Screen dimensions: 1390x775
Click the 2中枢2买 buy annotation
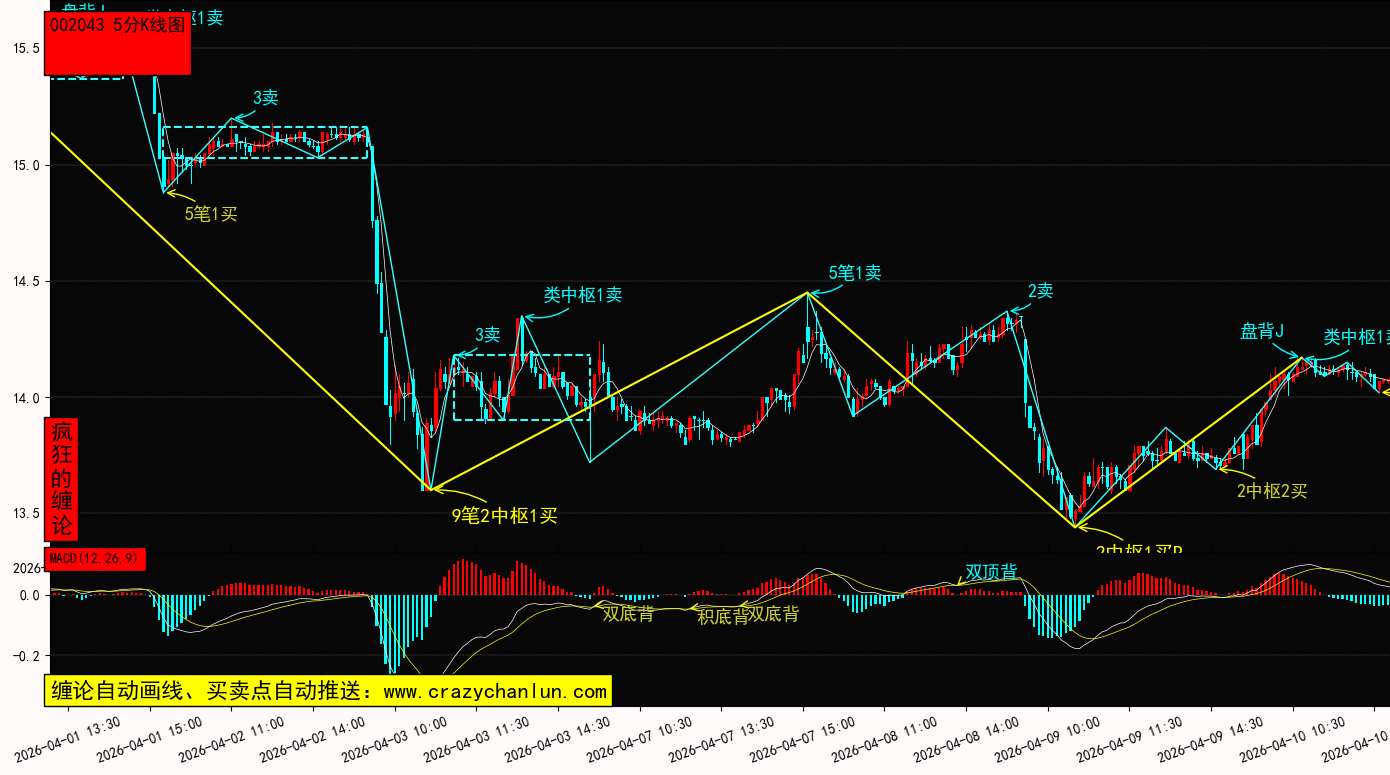[1272, 490]
